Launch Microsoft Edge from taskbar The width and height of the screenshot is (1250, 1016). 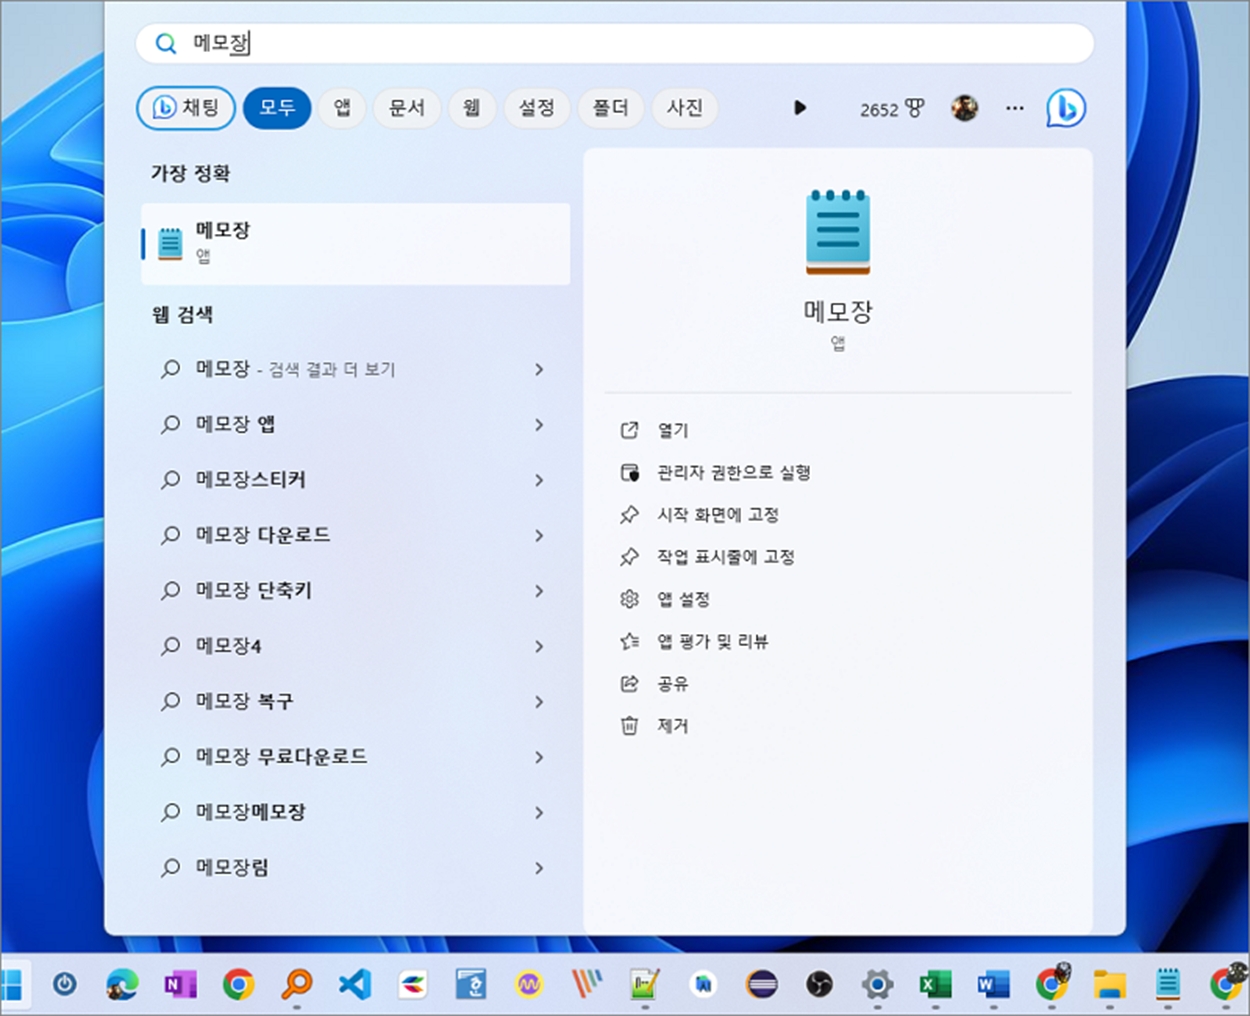[x=122, y=985]
